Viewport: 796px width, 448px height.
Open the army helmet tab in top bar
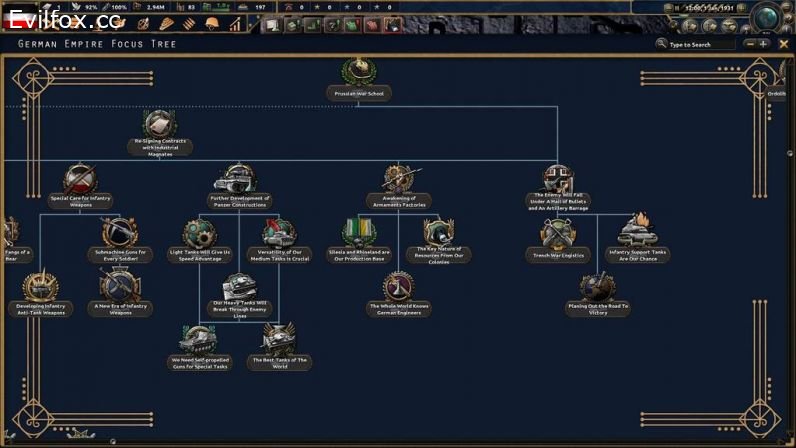(212, 23)
